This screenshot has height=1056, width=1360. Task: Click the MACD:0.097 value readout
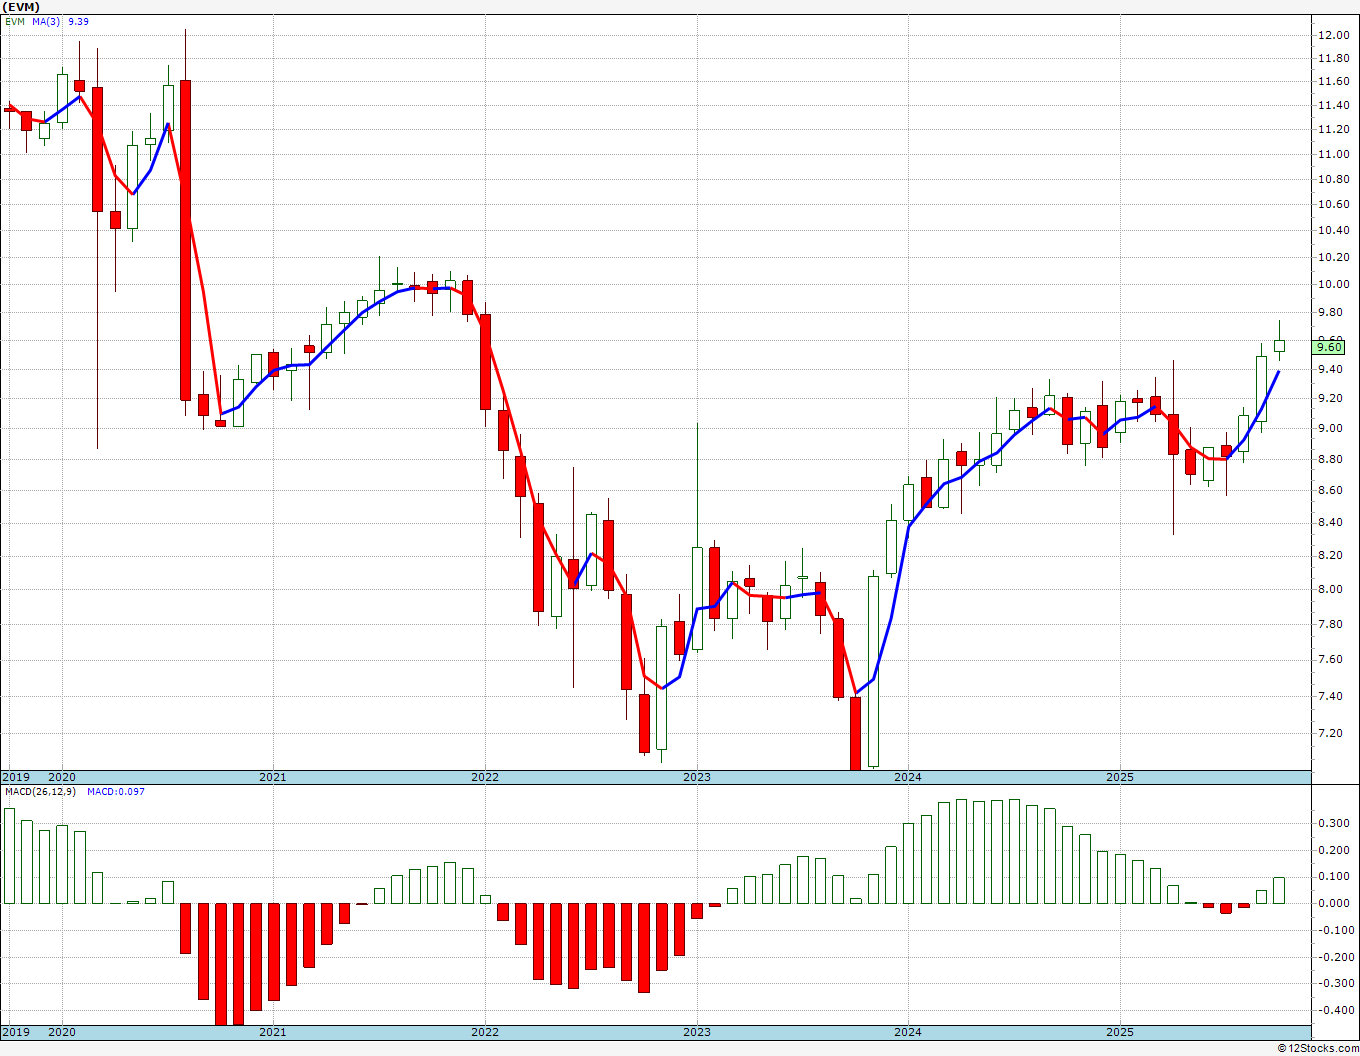click(x=116, y=791)
